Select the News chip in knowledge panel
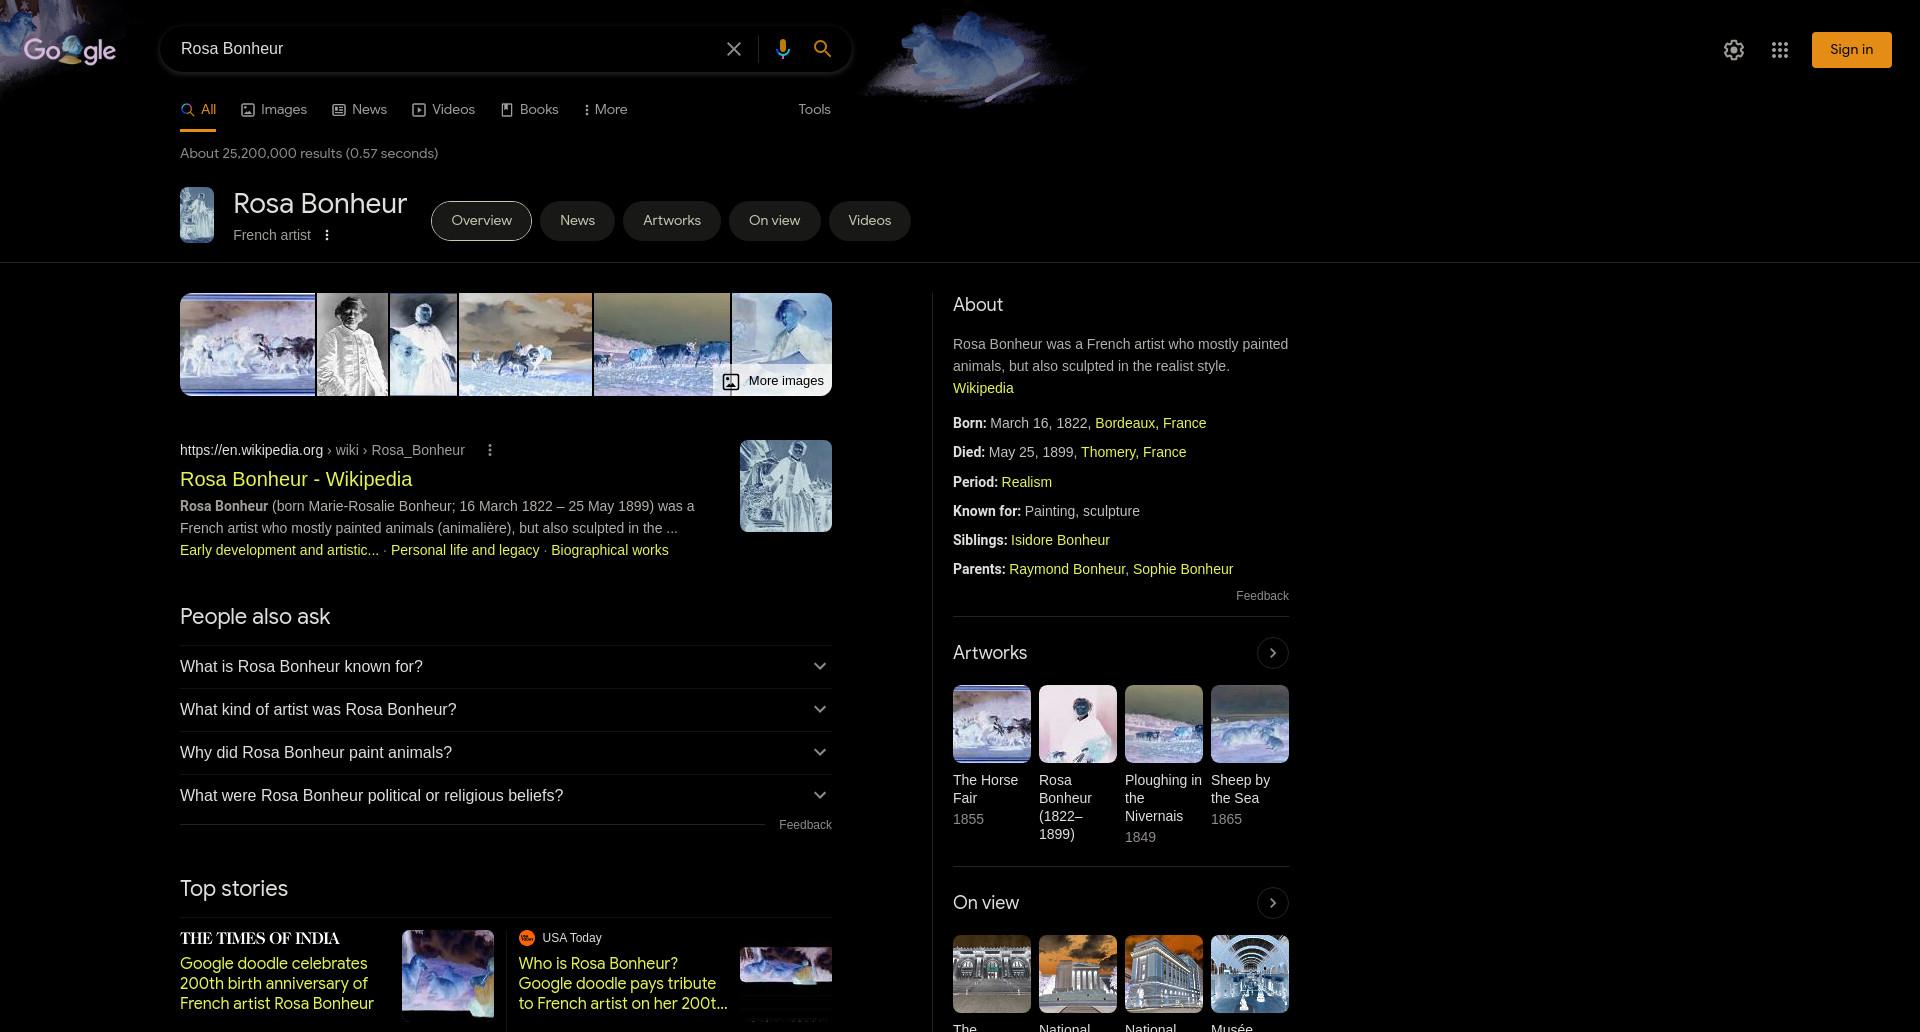Viewport: 1920px width, 1032px height. [x=577, y=221]
